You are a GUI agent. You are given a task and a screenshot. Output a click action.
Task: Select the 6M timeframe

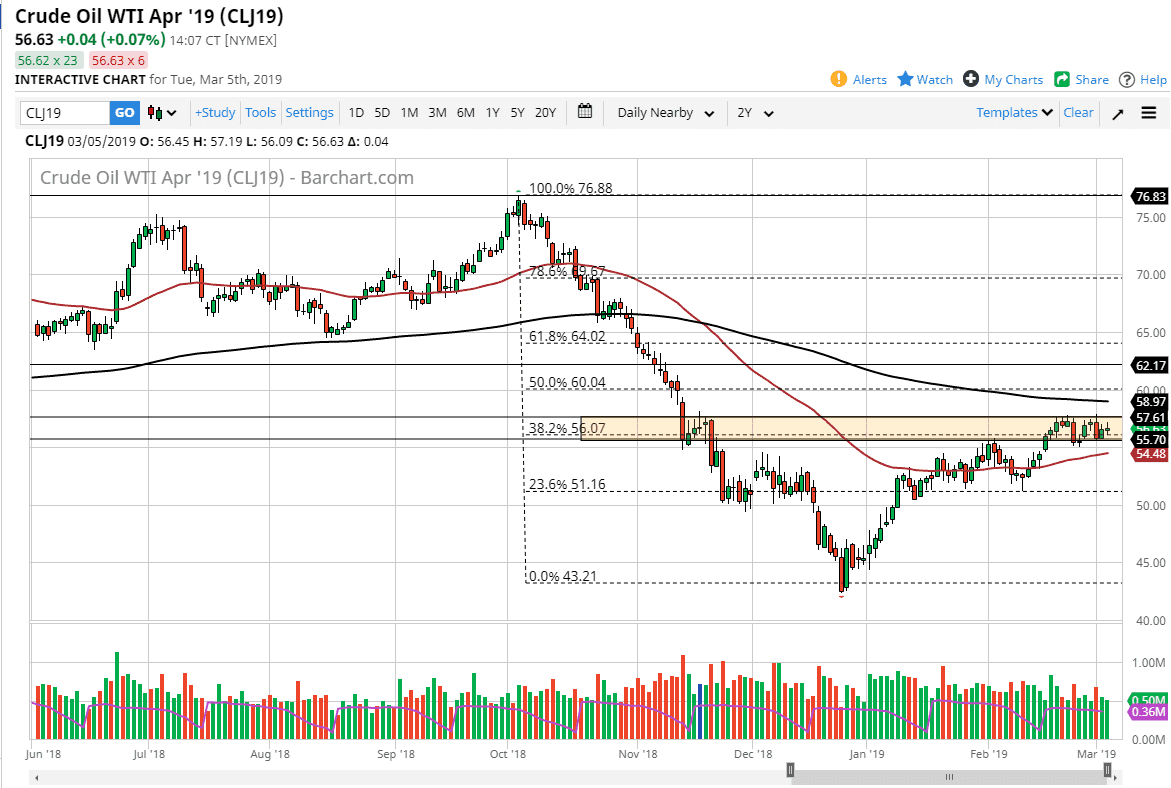(x=464, y=112)
